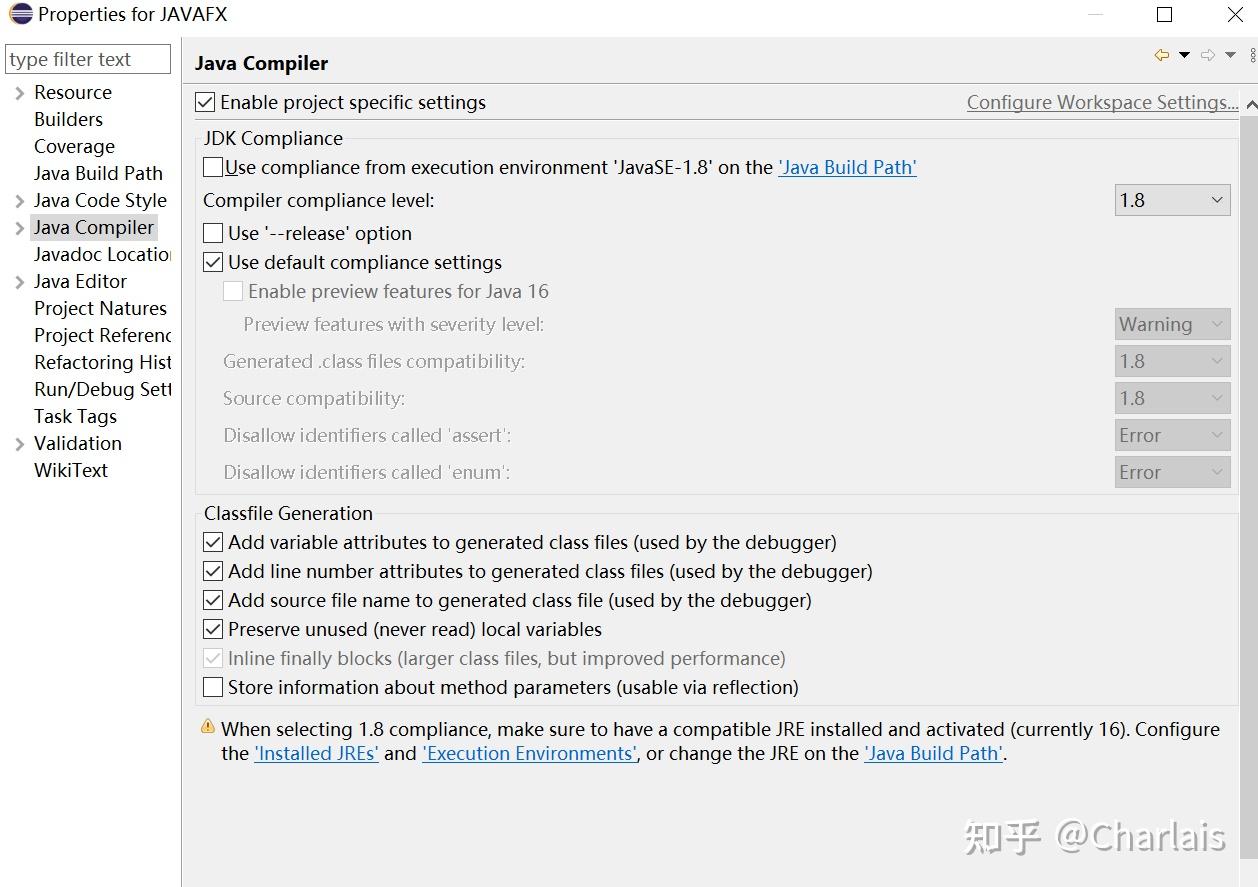Click the yellow back navigation arrow
1258x887 pixels.
click(x=1161, y=56)
